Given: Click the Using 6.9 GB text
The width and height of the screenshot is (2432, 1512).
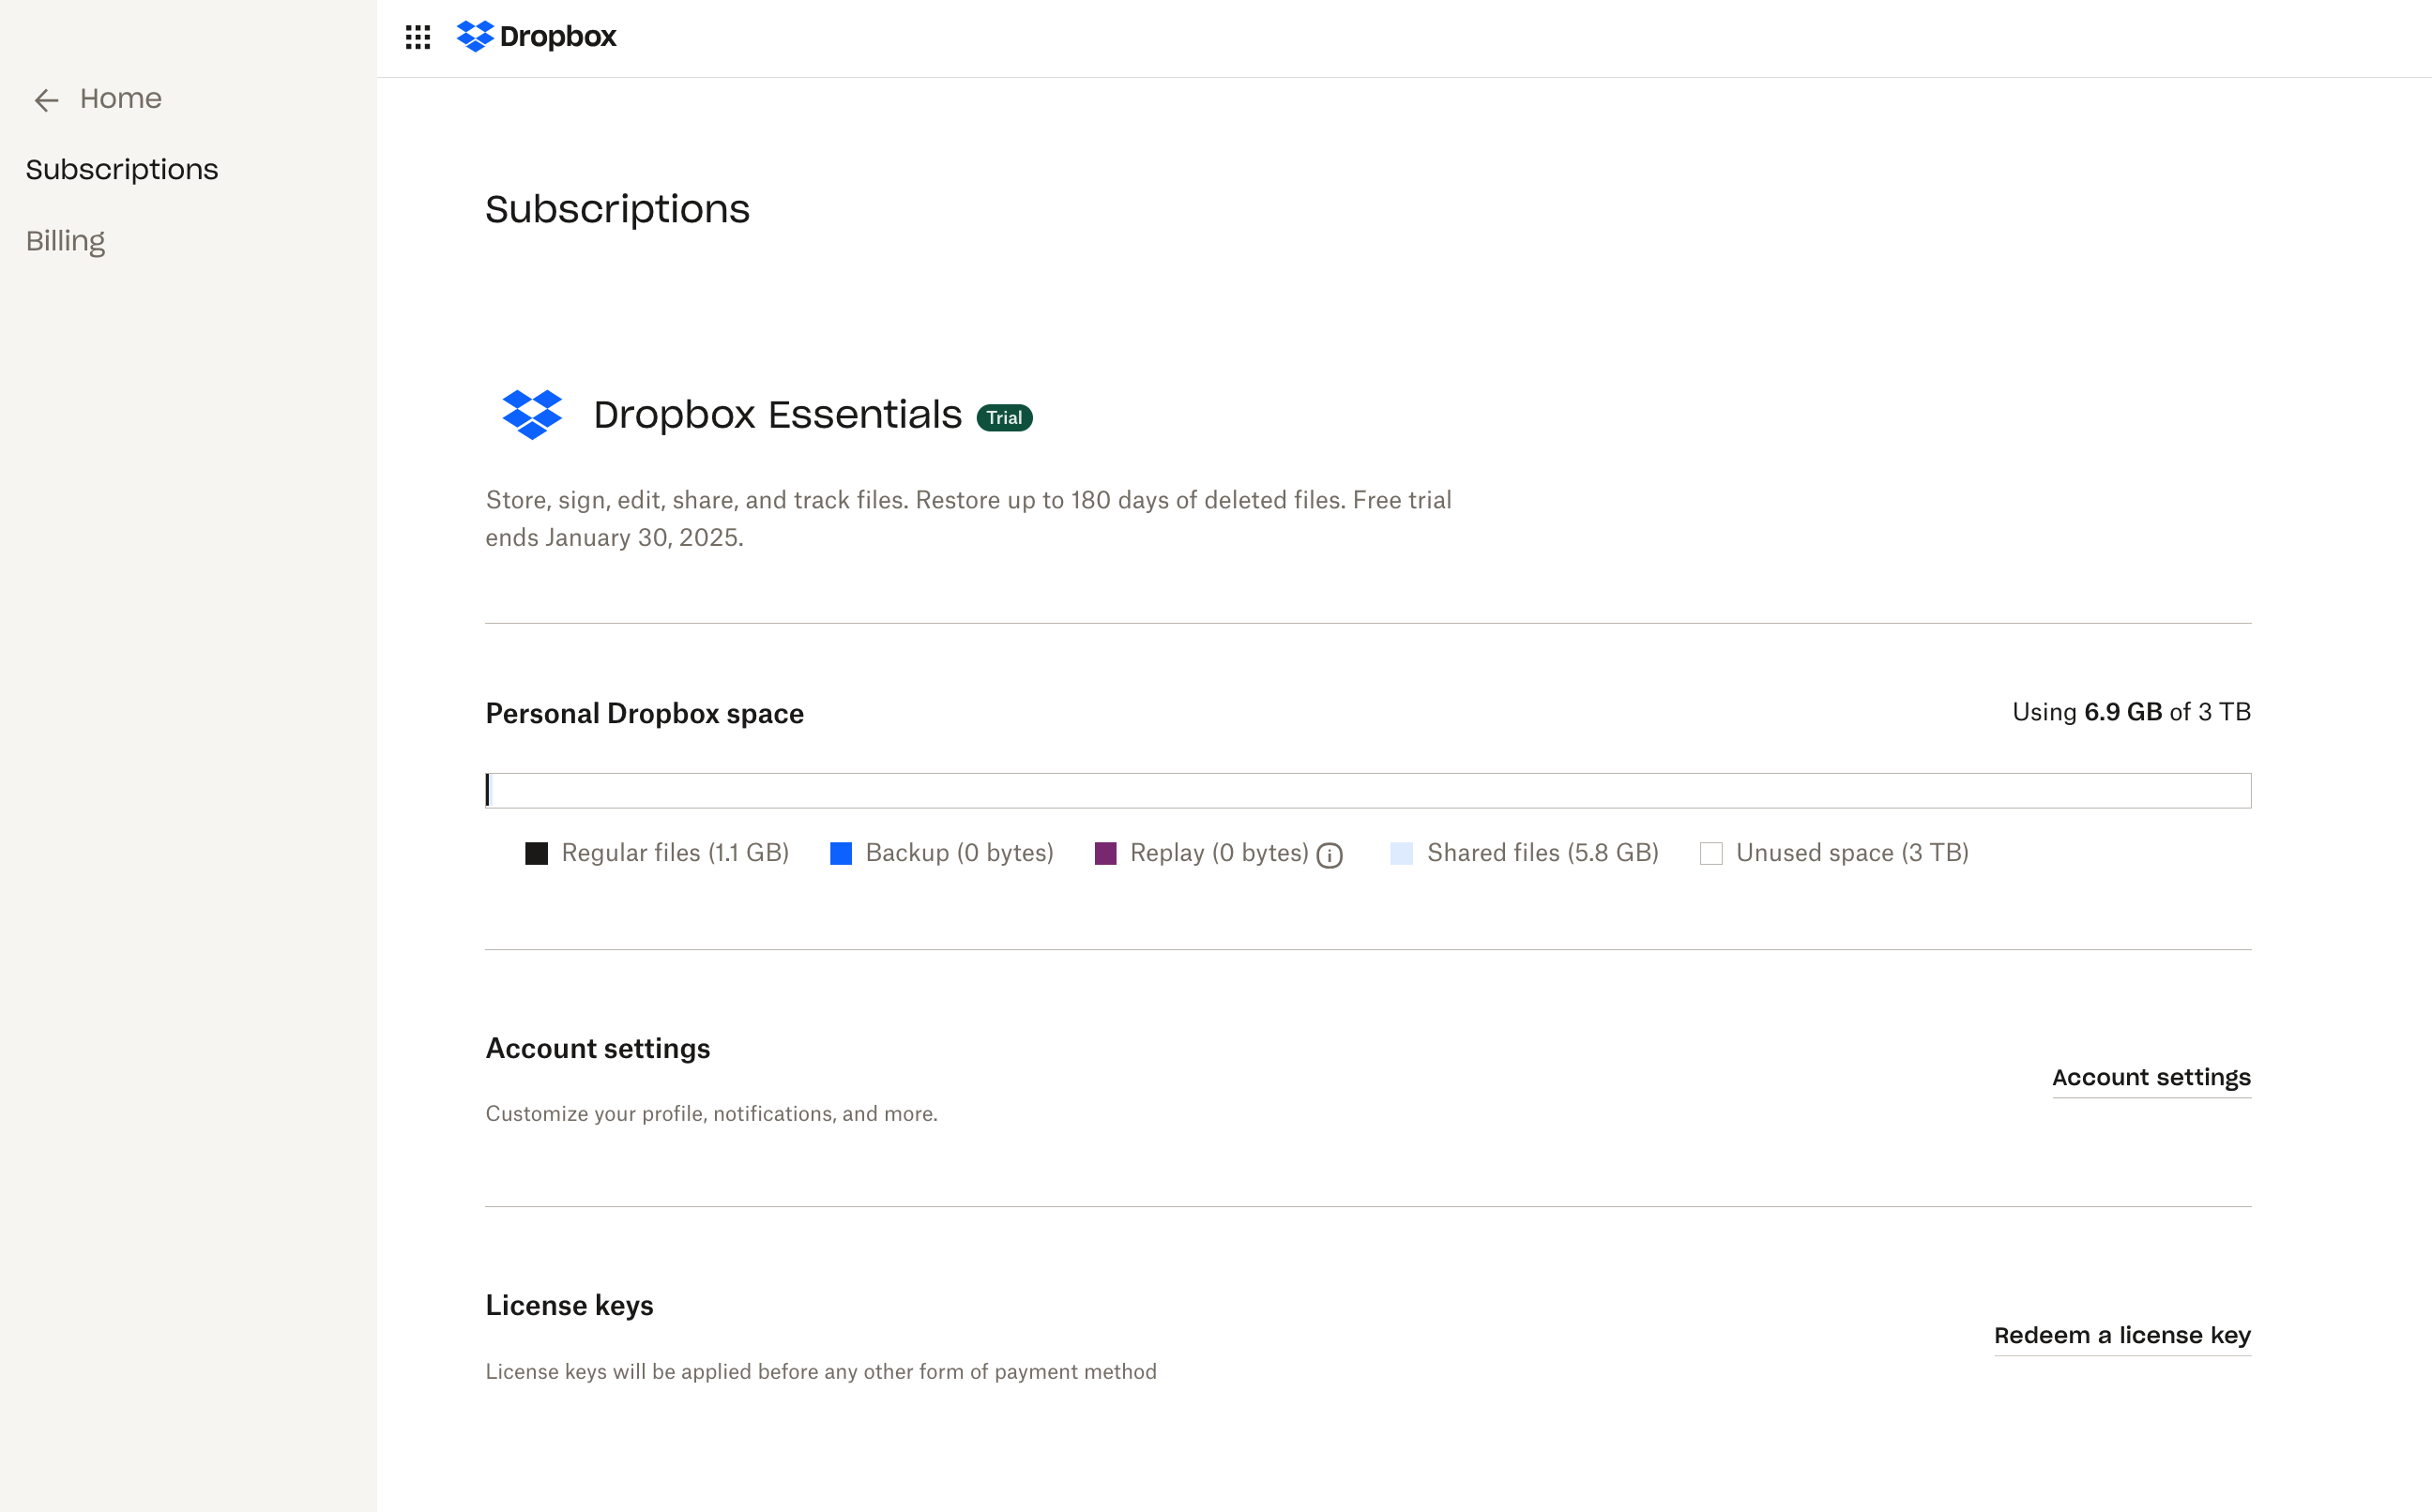Looking at the screenshot, I should click(2131, 712).
